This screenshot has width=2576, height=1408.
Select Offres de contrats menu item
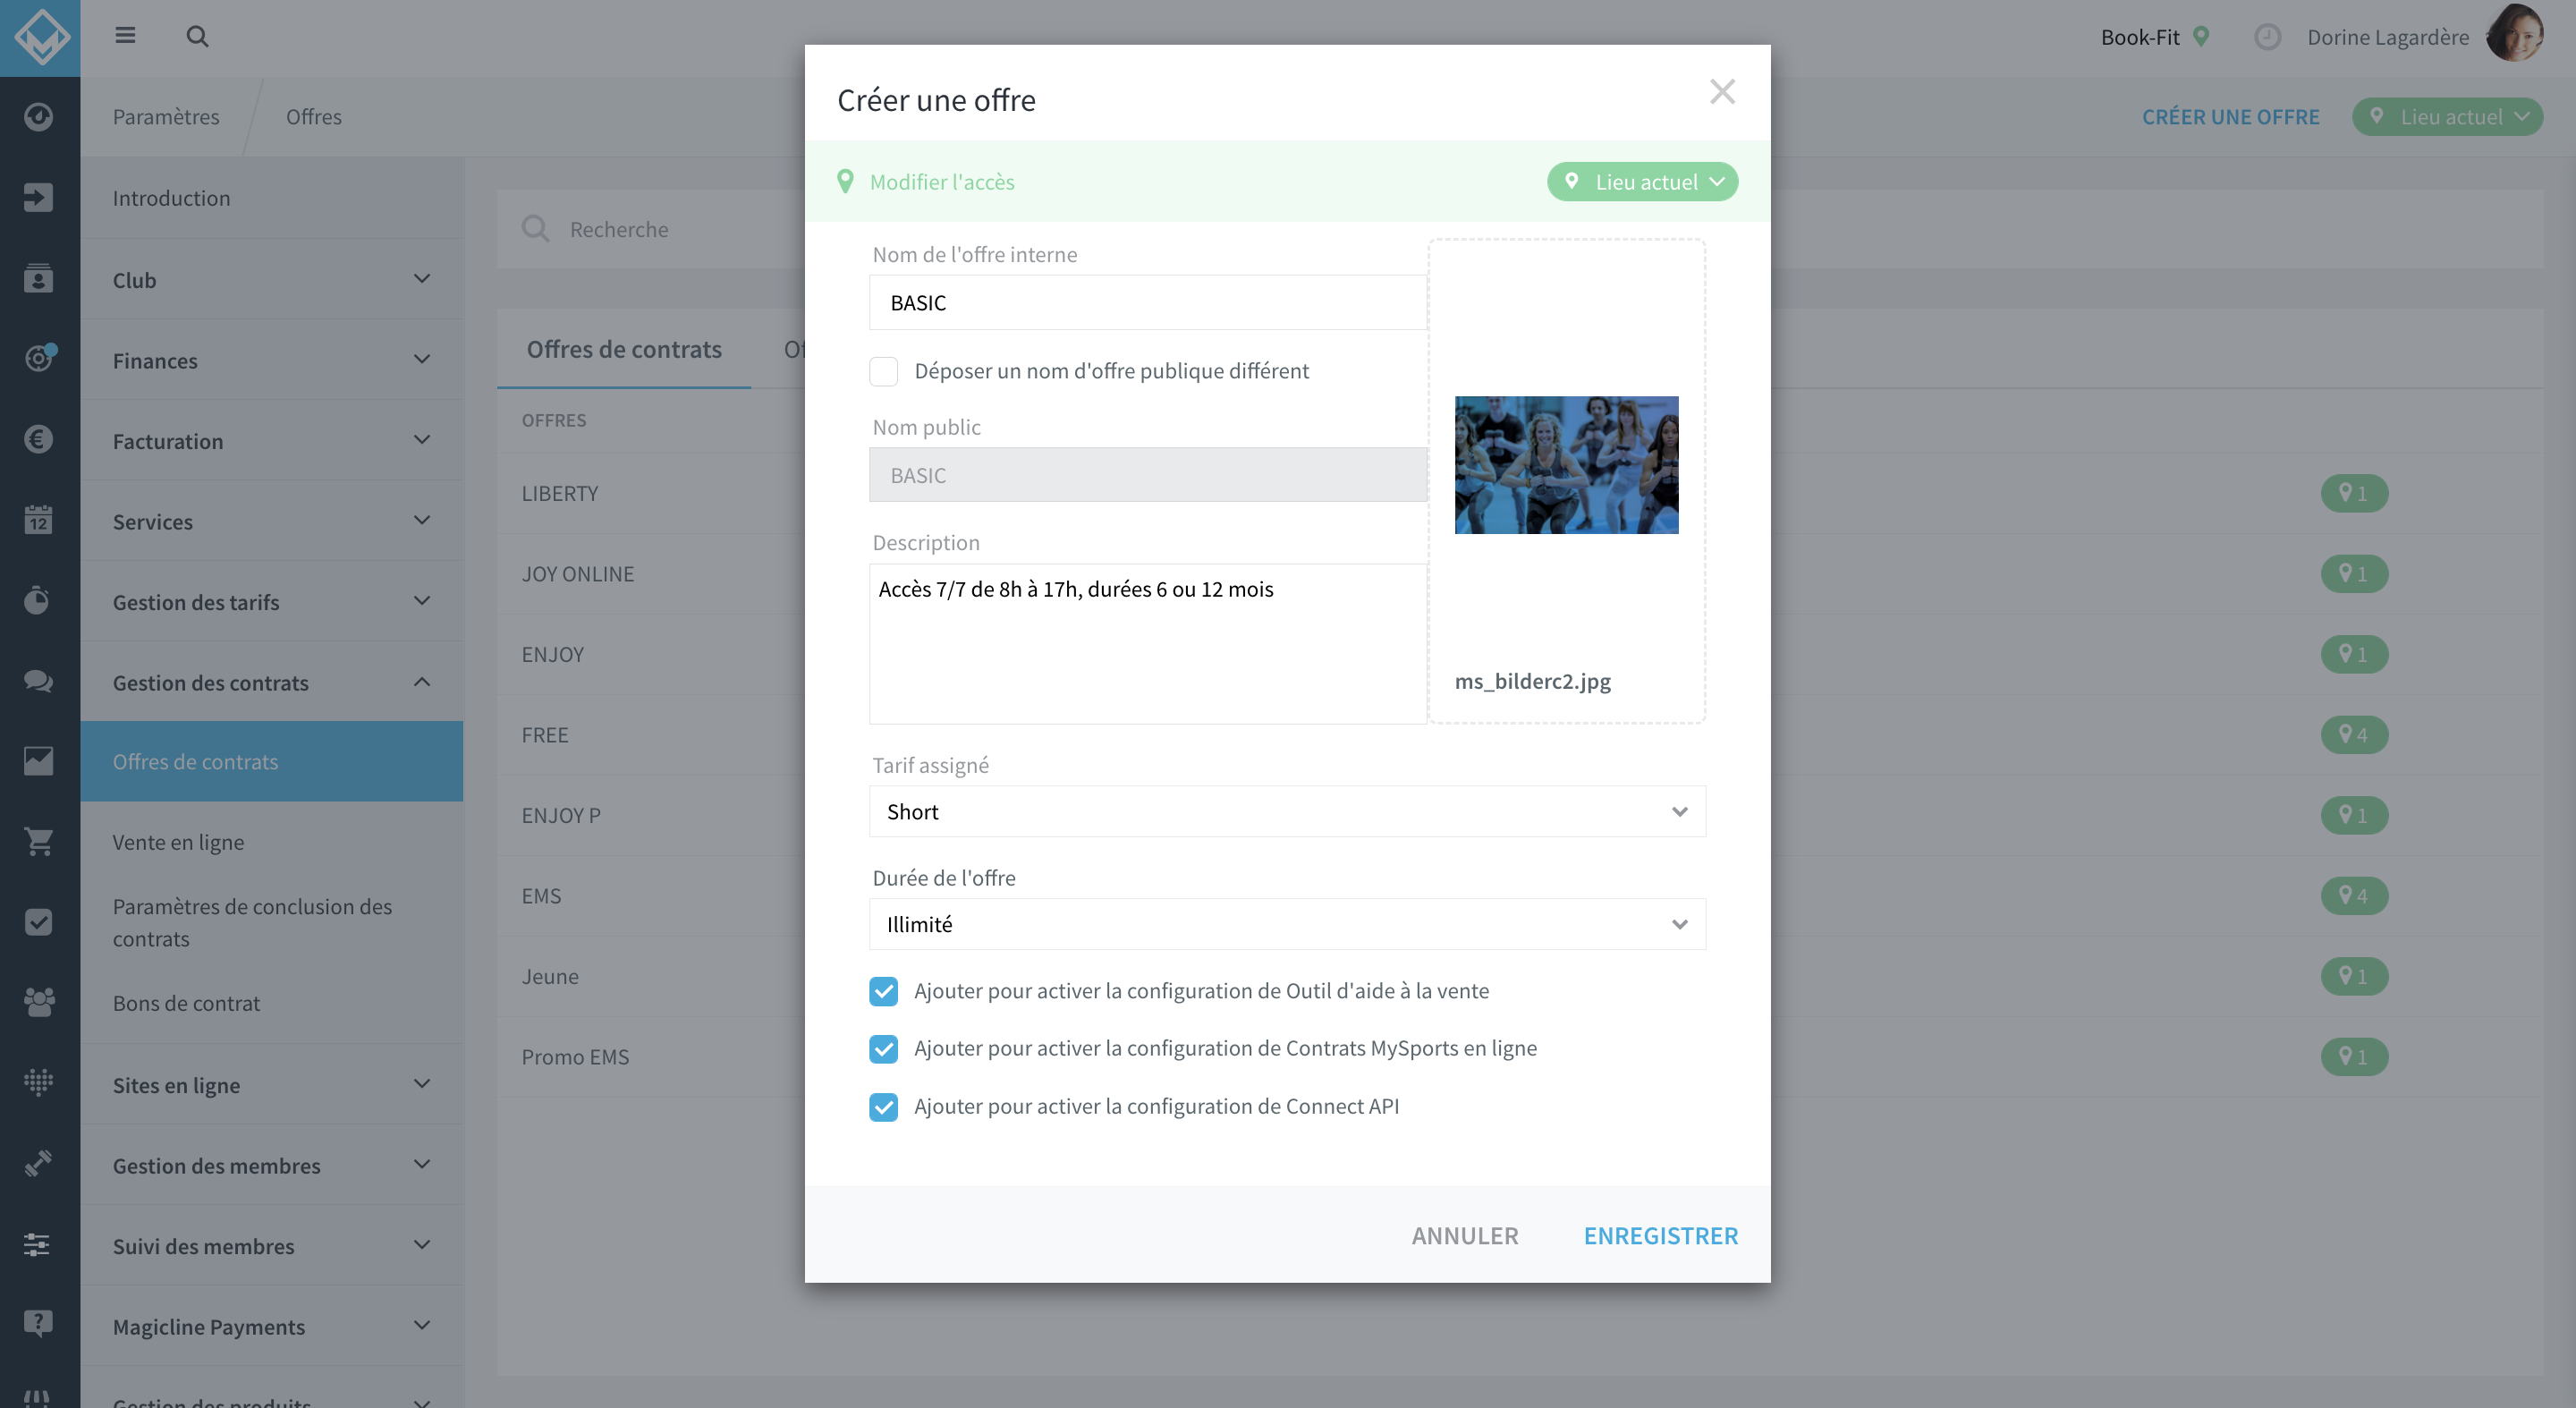point(271,761)
